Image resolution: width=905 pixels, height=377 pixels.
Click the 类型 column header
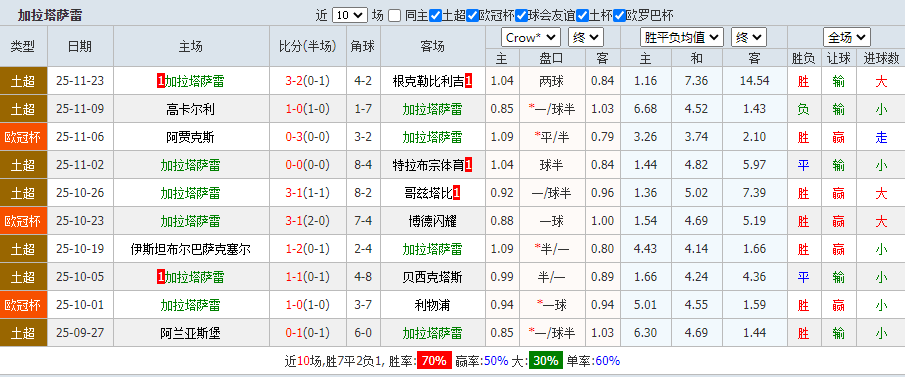[23, 46]
